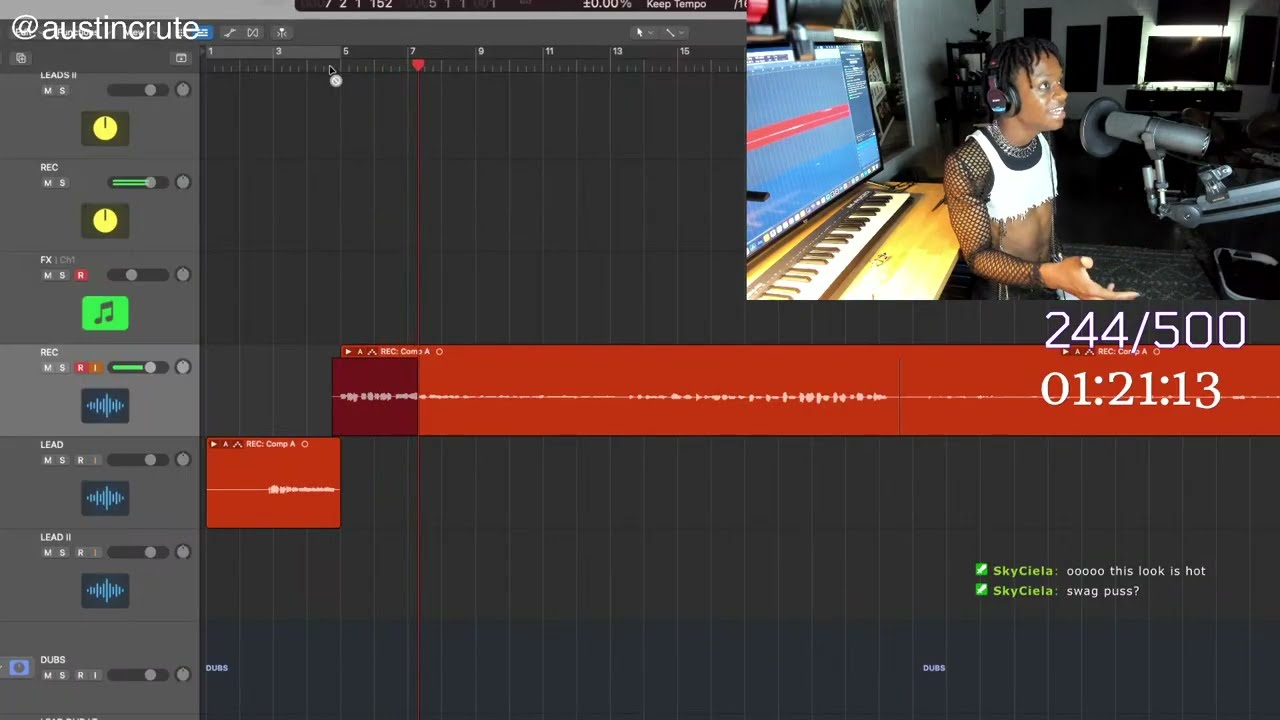Screen dimensions: 1280x720
Task: Click the cycle range strip spanning bars 1–5
Action: pyautogui.click(x=272, y=51)
